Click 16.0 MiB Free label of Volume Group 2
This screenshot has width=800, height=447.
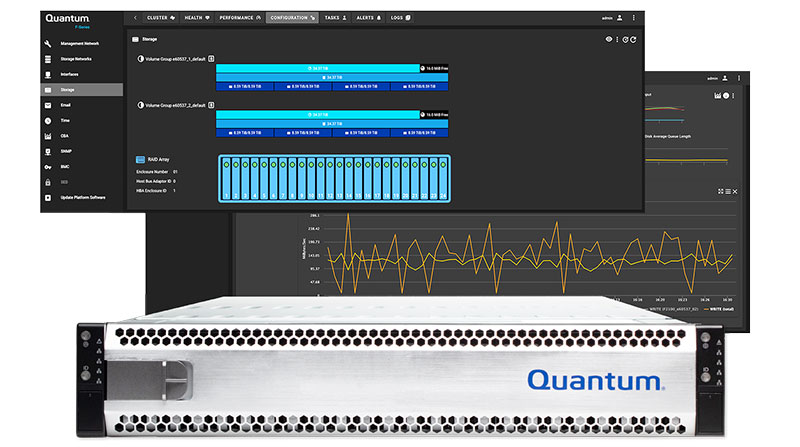[x=434, y=115]
